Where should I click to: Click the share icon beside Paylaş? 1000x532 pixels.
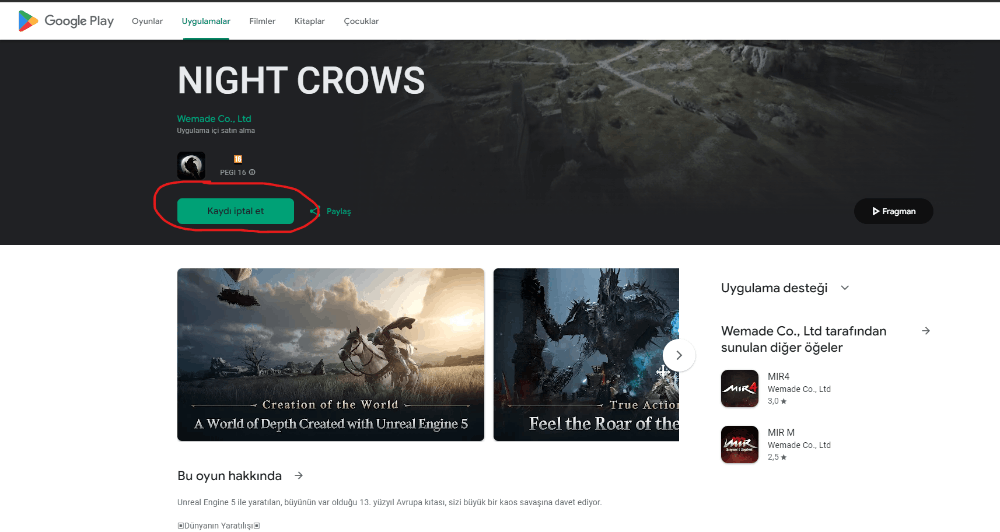pyautogui.click(x=314, y=211)
